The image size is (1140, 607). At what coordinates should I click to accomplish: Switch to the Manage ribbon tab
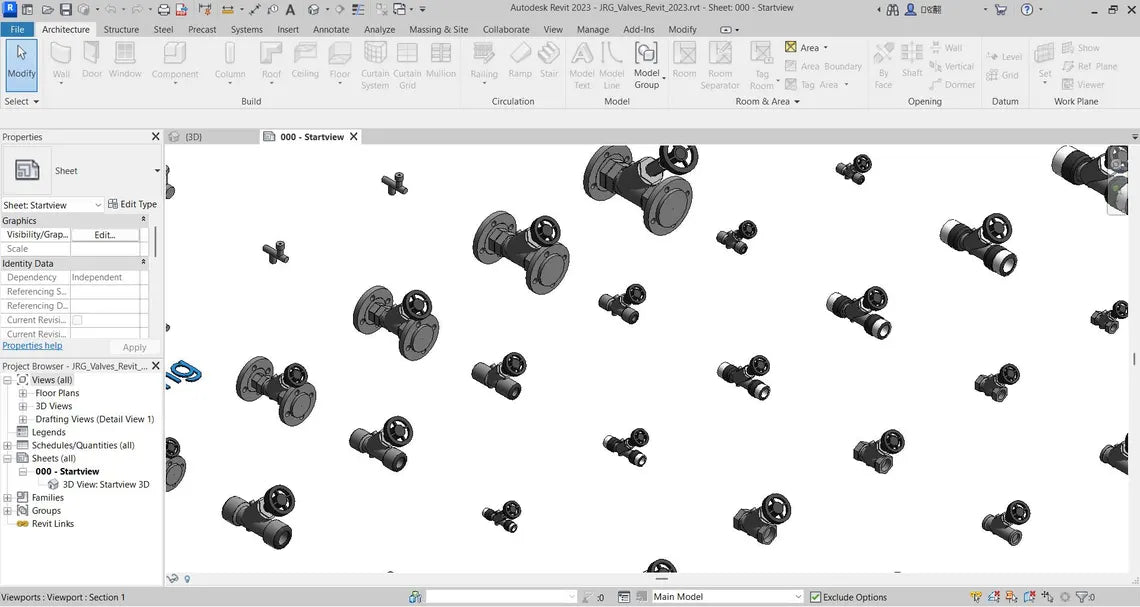pyautogui.click(x=593, y=29)
